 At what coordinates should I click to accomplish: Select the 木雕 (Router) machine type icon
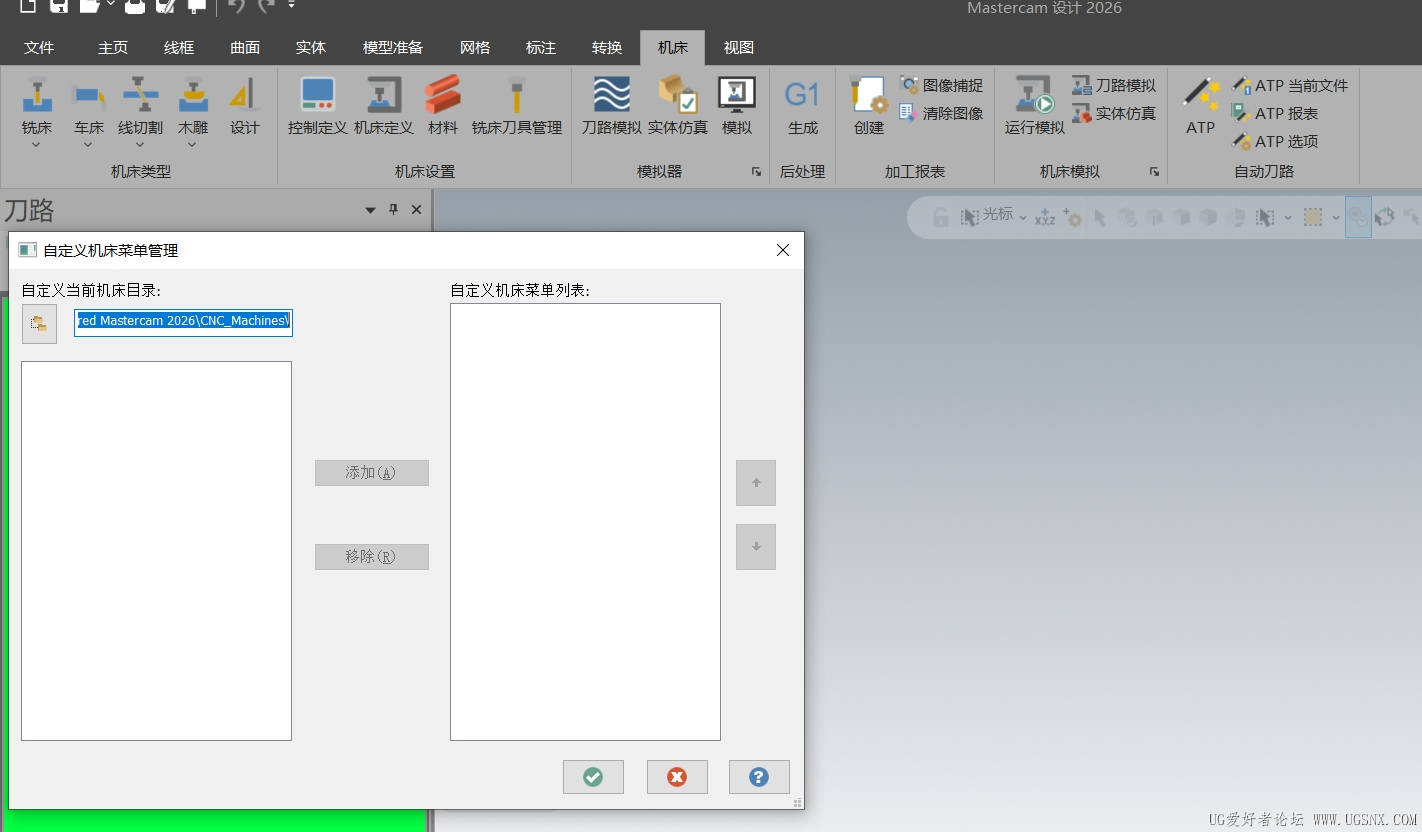193,96
